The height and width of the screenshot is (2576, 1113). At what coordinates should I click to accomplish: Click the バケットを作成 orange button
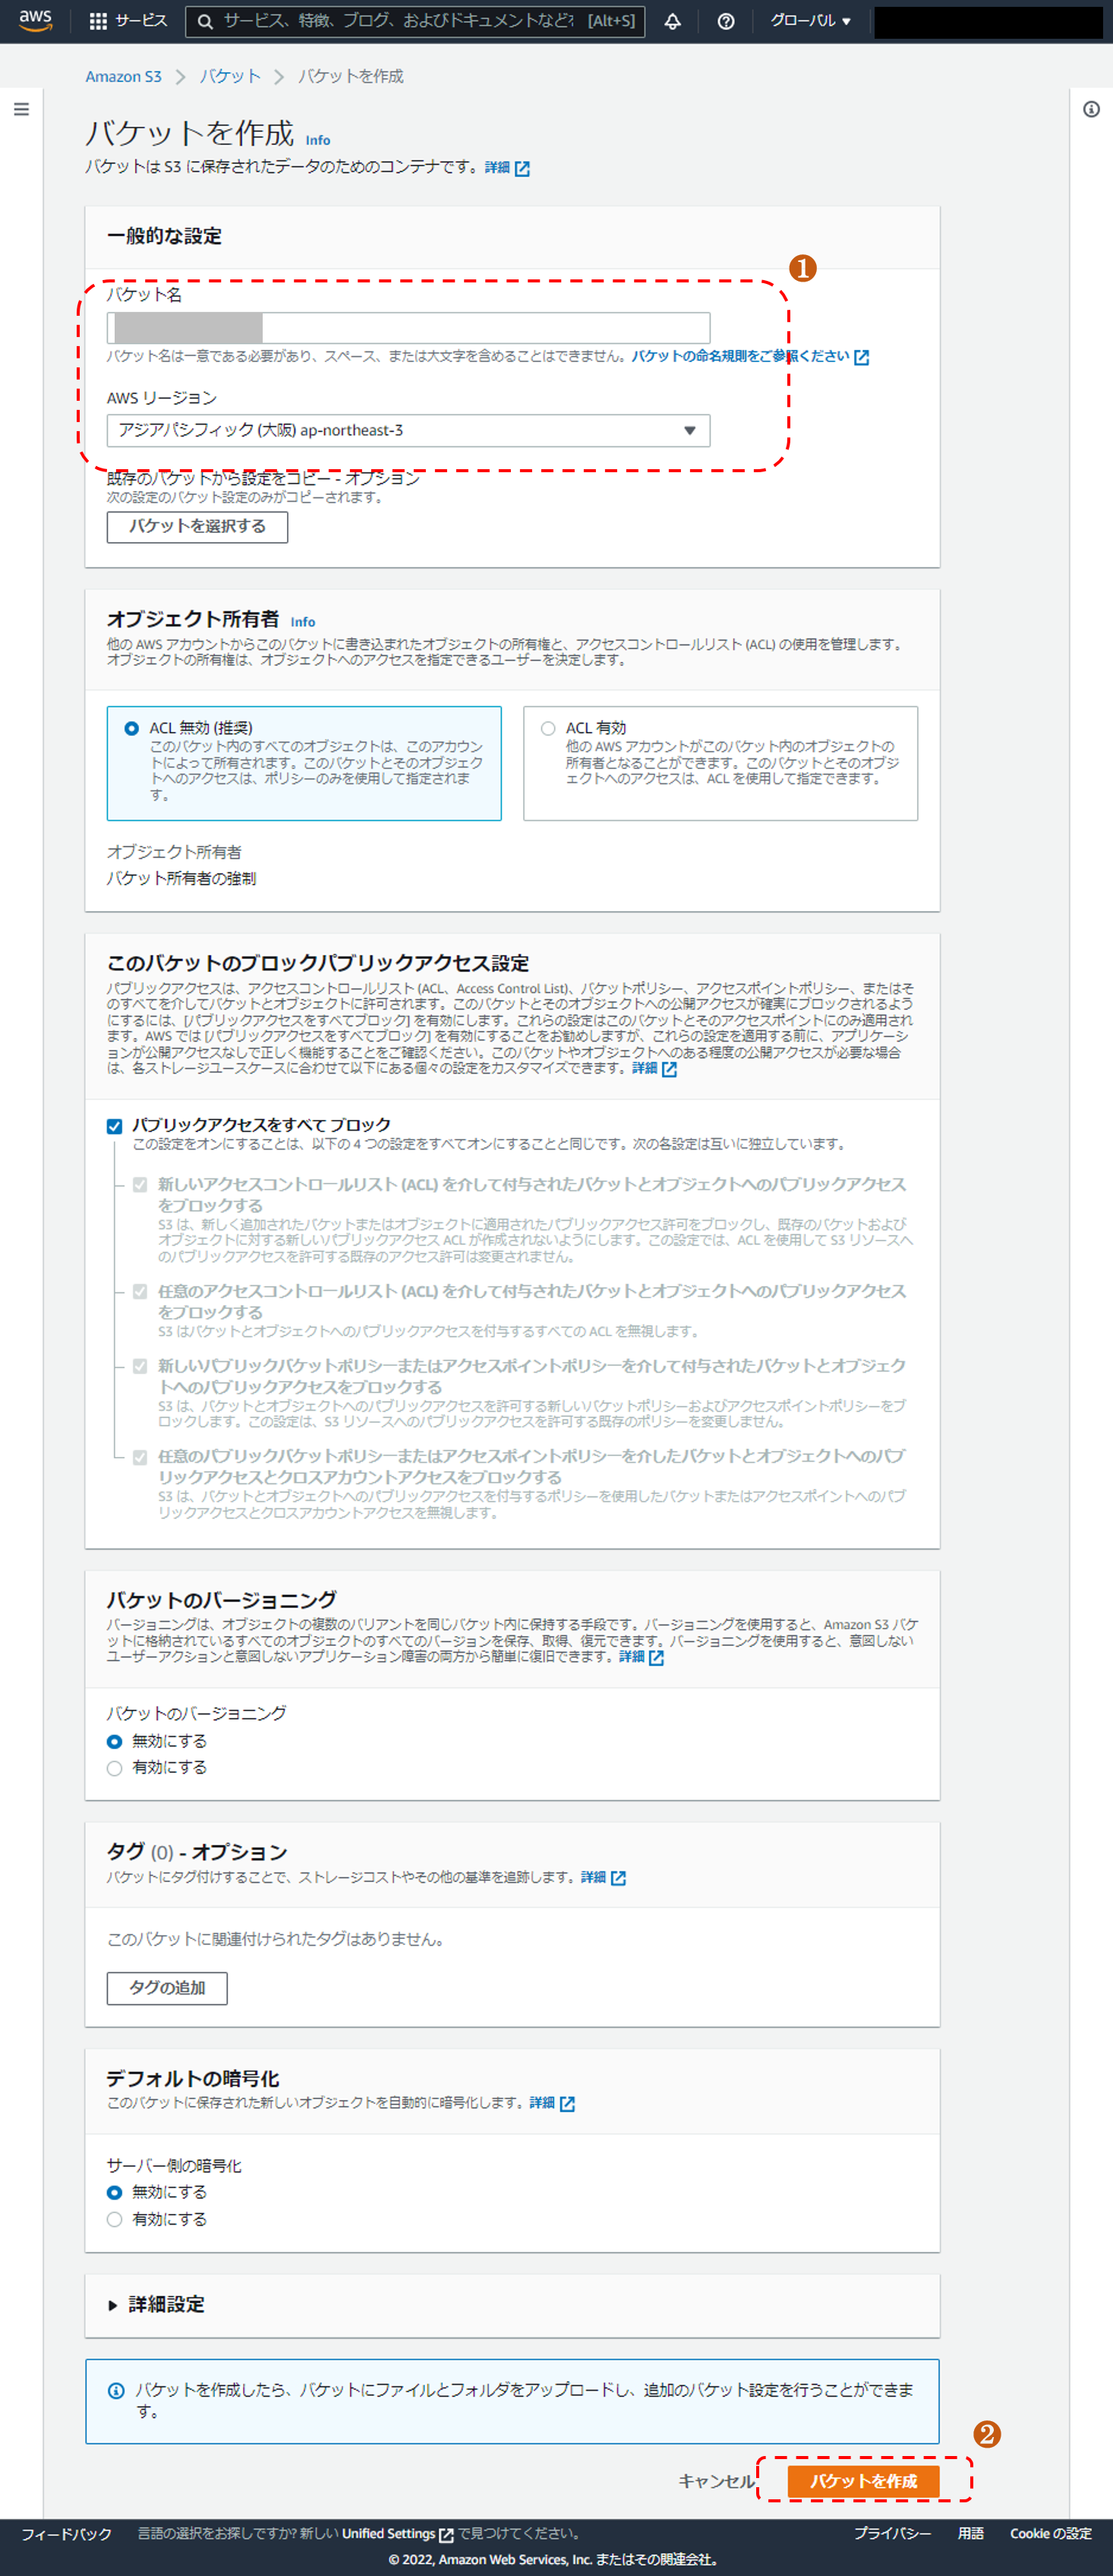coord(863,2481)
